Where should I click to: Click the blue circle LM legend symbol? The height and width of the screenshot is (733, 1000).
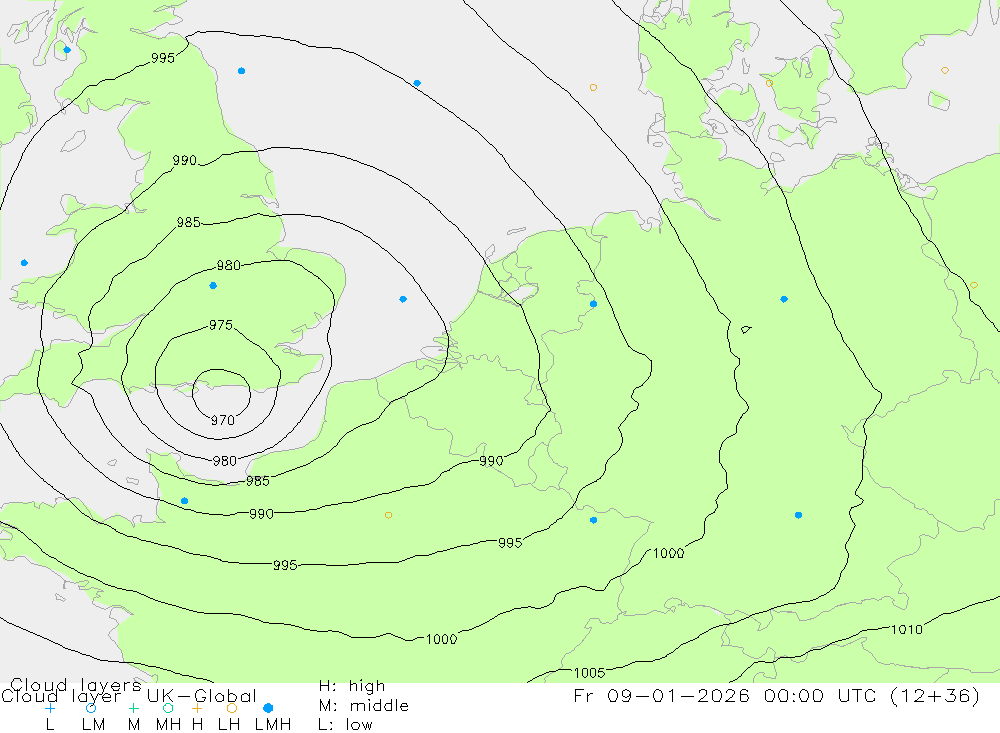[91, 708]
